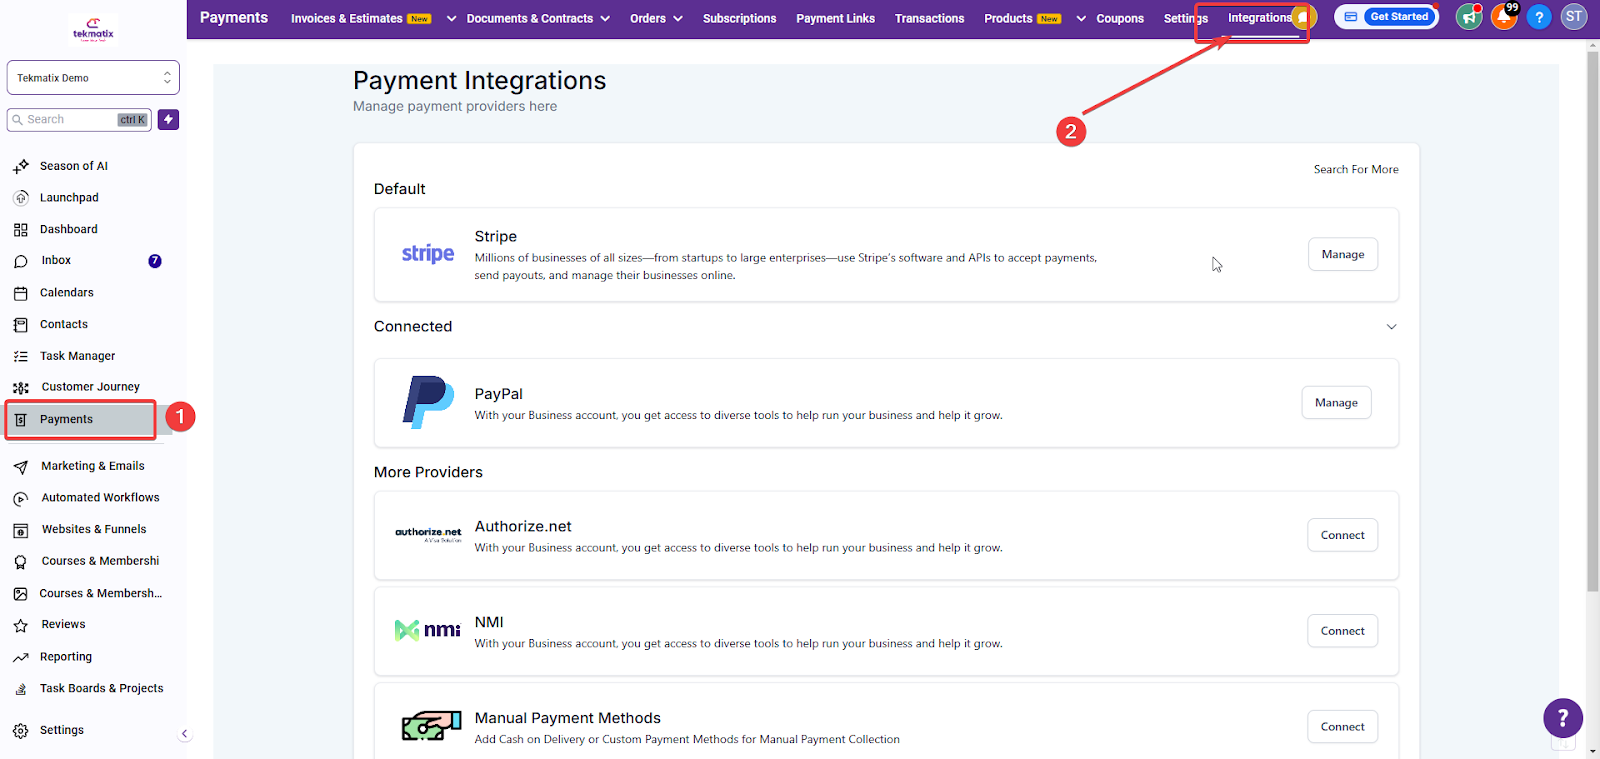Open Marketing & Emails paper plane icon
This screenshot has width=1600, height=759.
[21, 467]
